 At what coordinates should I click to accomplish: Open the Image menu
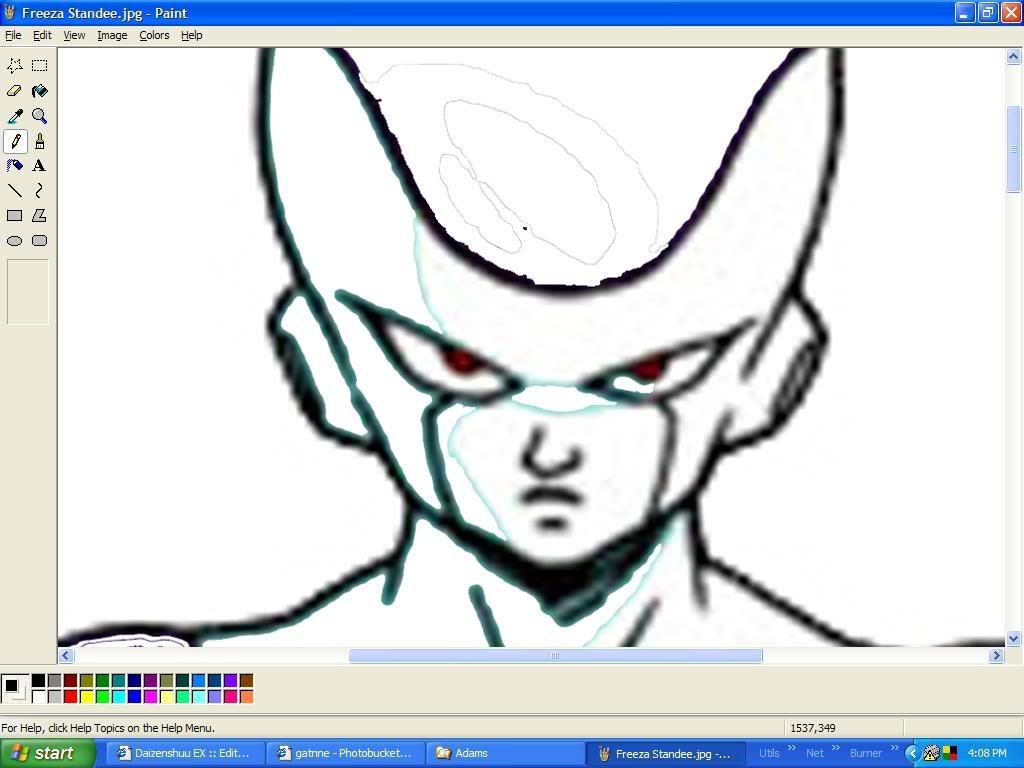click(x=112, y=35)
